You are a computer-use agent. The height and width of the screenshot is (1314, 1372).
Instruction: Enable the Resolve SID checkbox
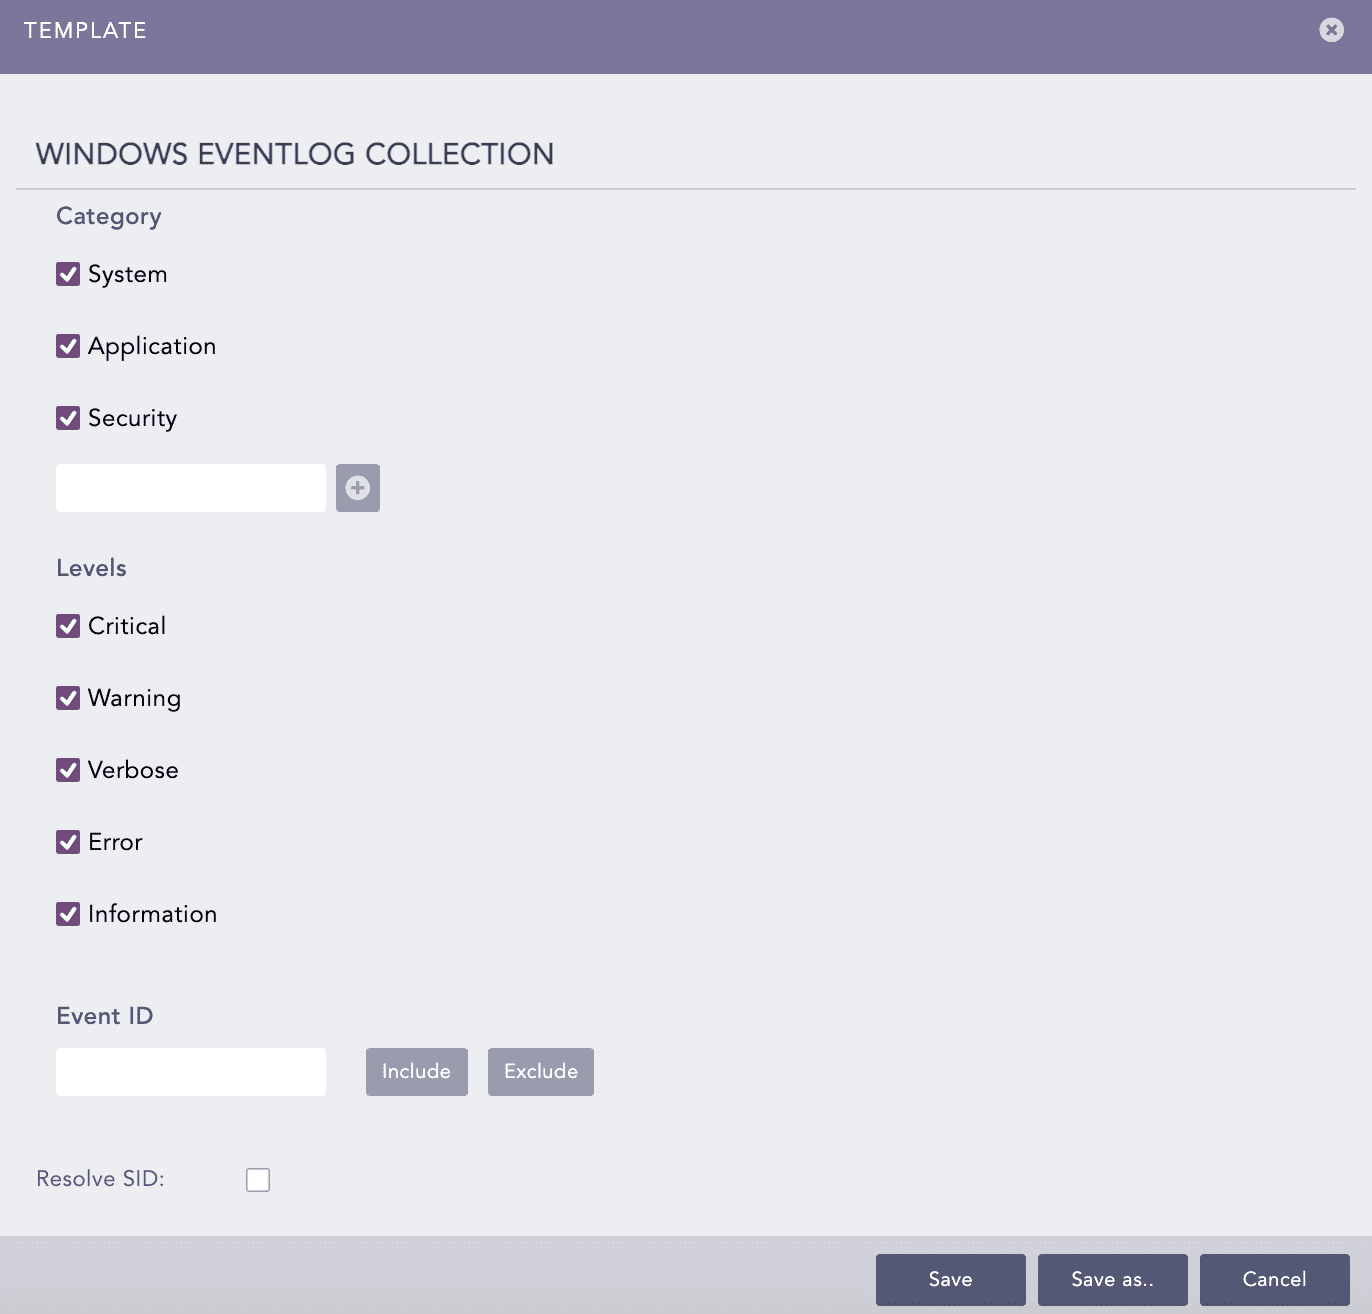click(258, 1180)
